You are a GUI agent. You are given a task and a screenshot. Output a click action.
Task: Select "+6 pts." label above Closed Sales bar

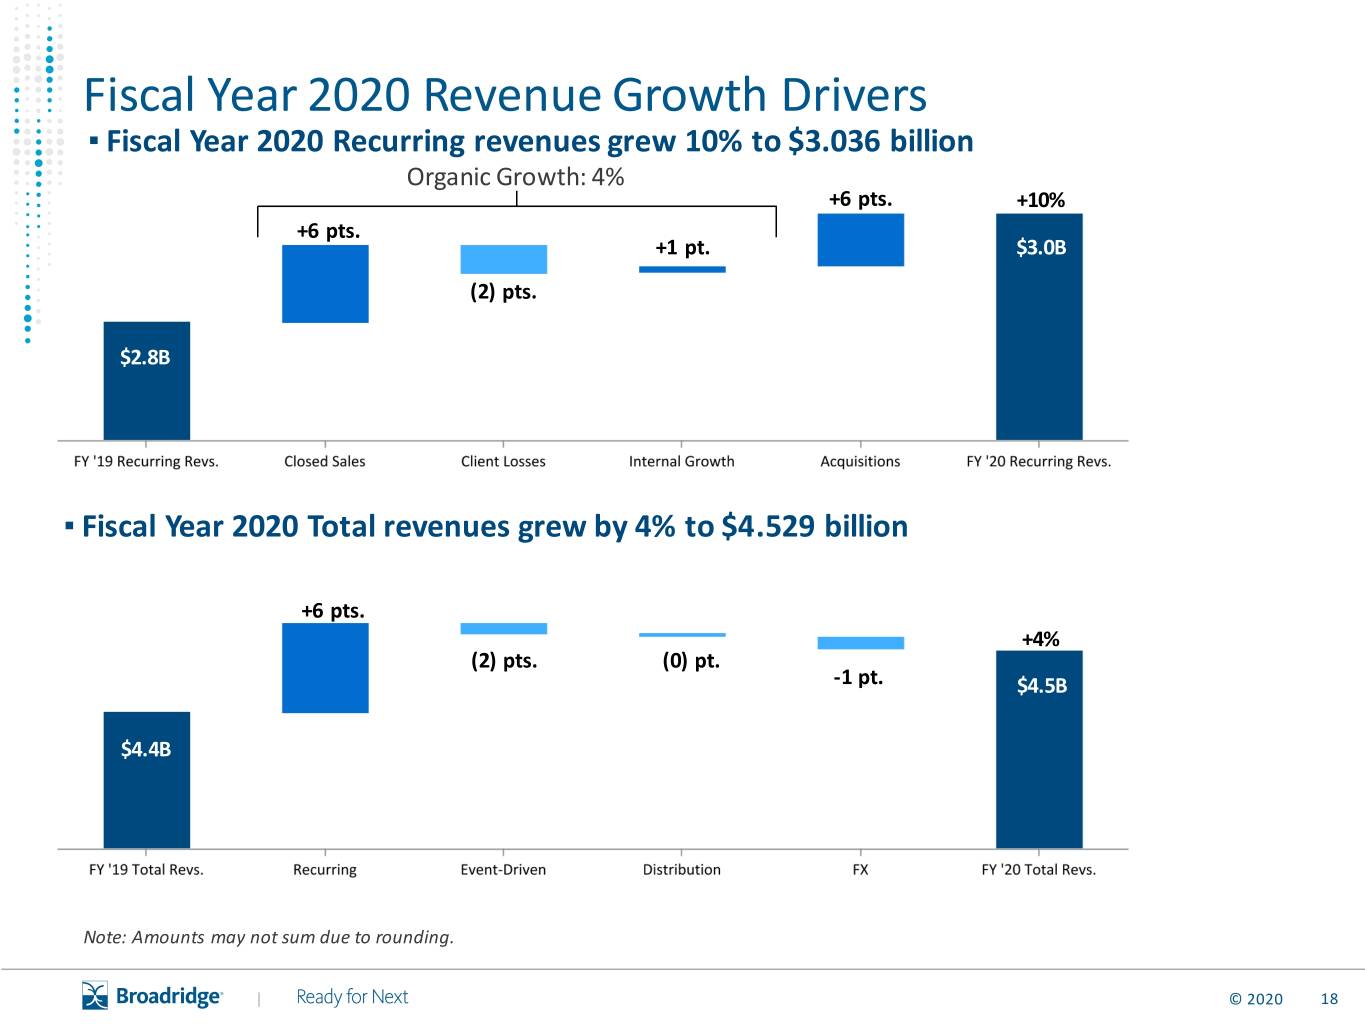(328, 231)
